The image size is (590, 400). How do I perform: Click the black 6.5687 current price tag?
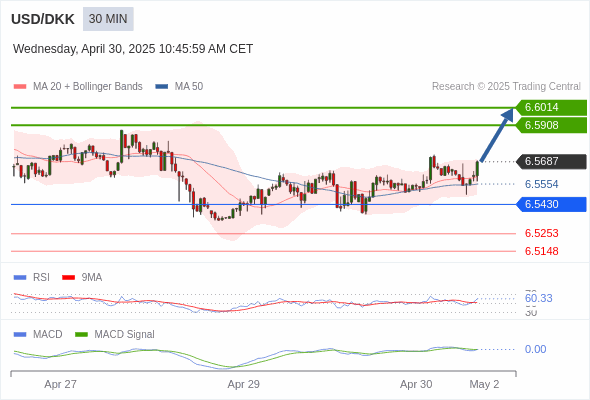(551, 161)
